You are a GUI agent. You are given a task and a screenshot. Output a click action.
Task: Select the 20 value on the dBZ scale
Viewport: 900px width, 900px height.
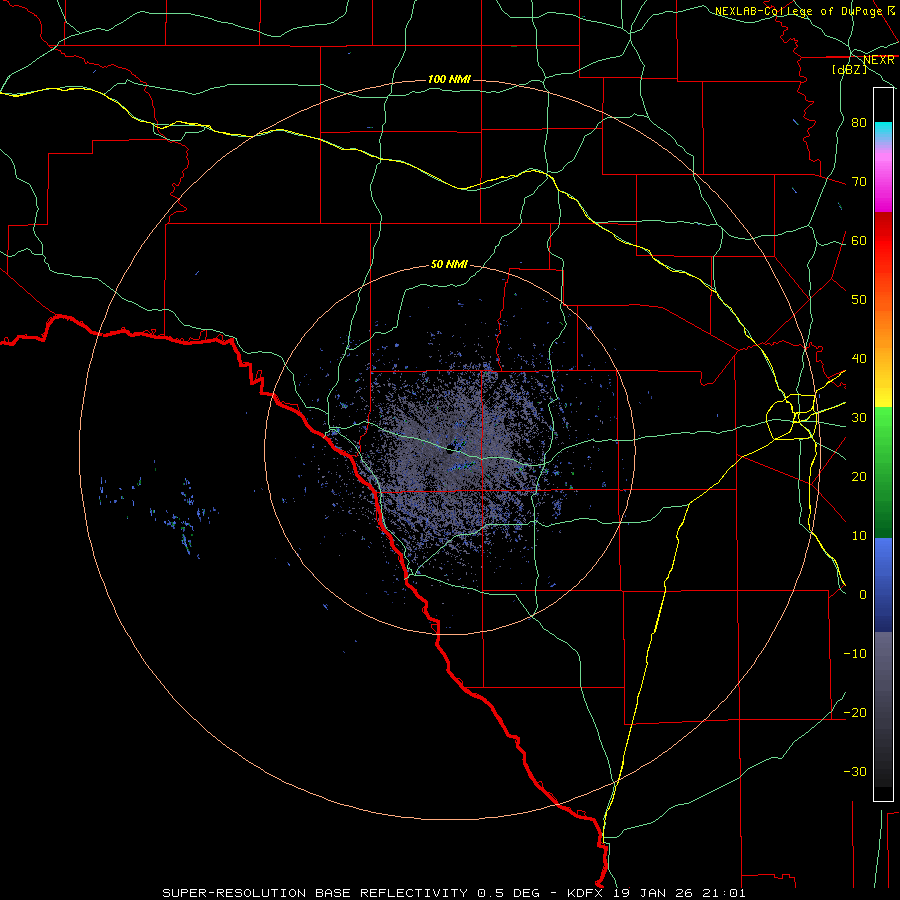click(859, 476)
